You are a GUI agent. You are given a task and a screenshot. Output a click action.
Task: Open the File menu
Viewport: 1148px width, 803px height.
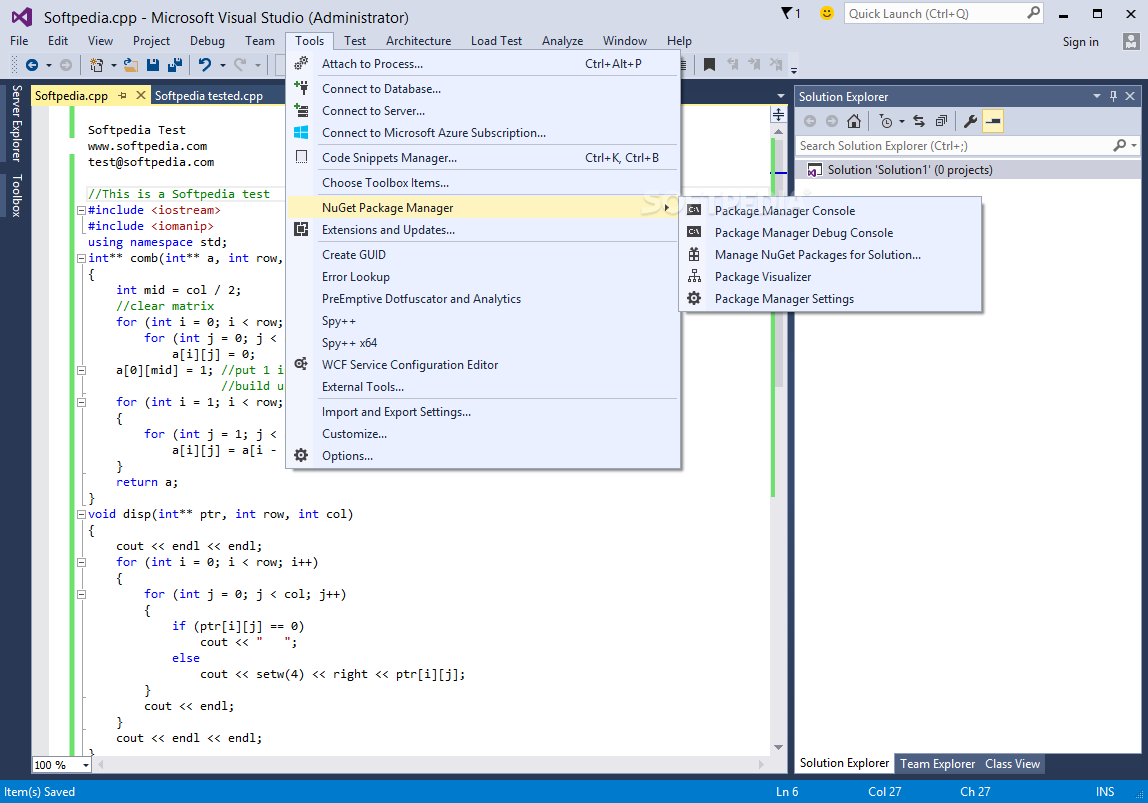19,41
